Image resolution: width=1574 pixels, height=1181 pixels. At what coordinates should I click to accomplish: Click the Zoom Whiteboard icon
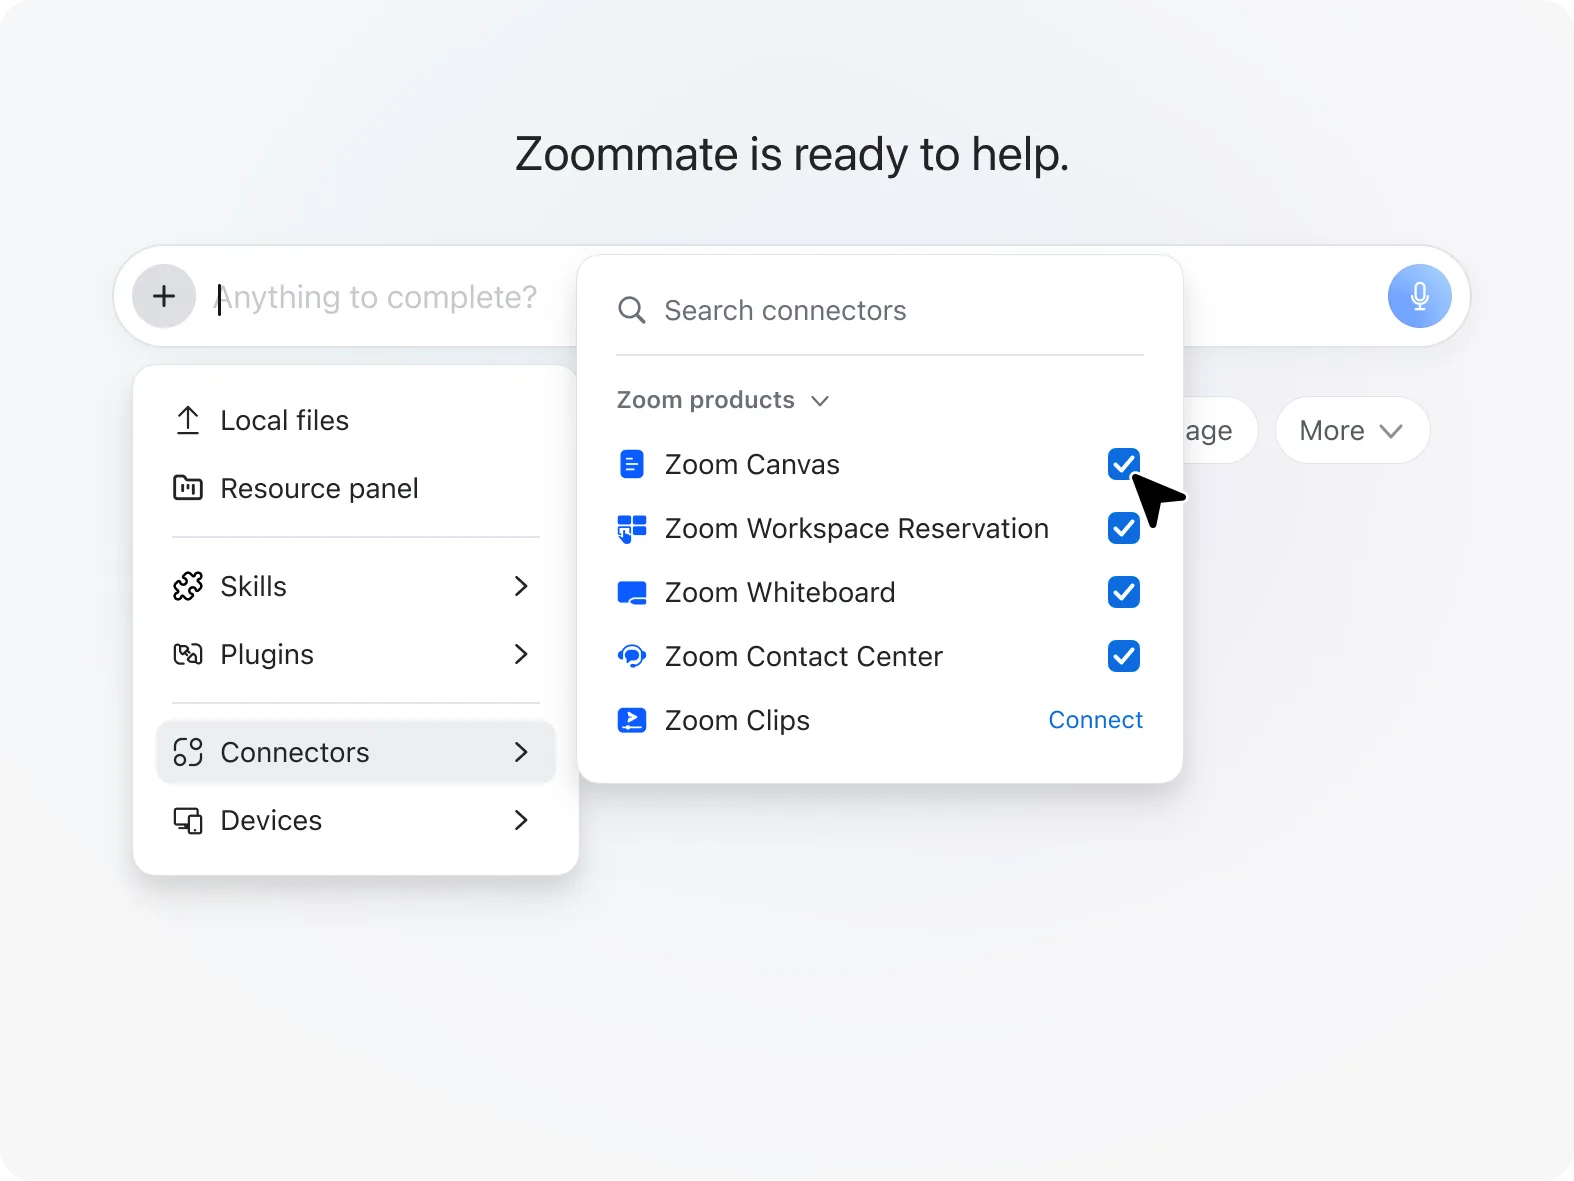click(632, 593)
